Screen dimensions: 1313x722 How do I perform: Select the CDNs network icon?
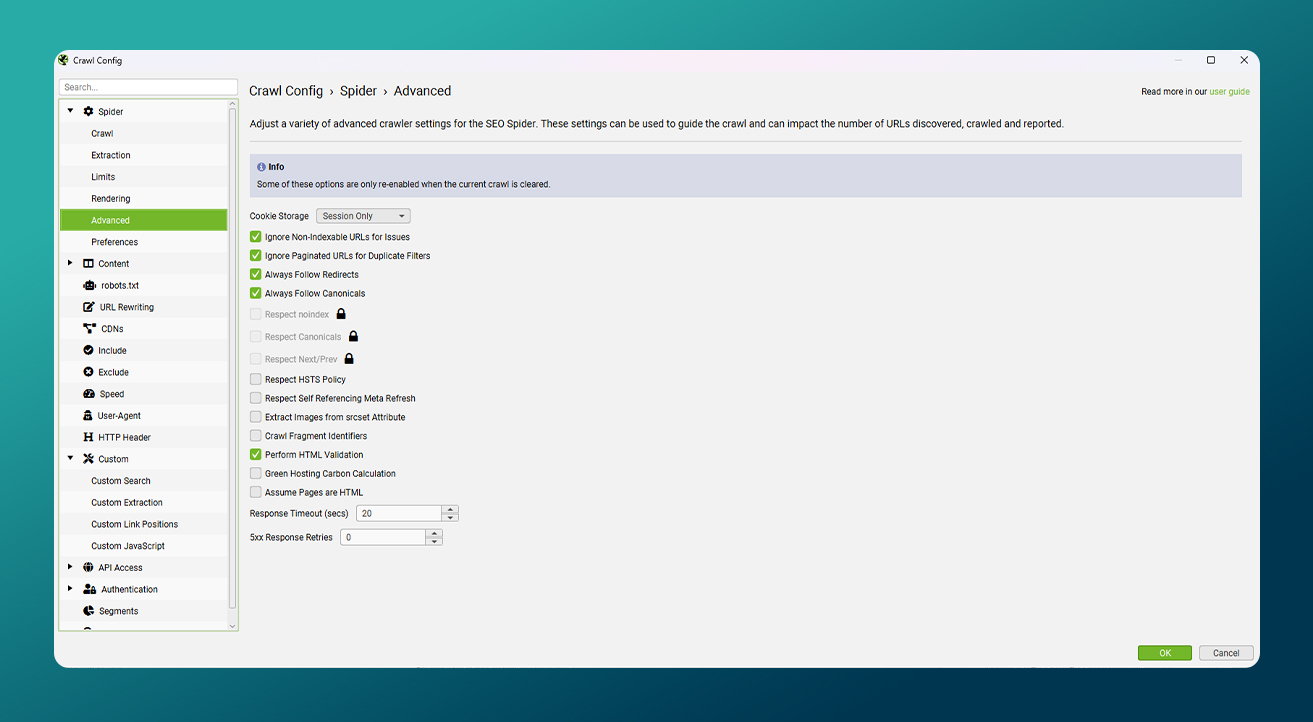[x=89, y=329]
